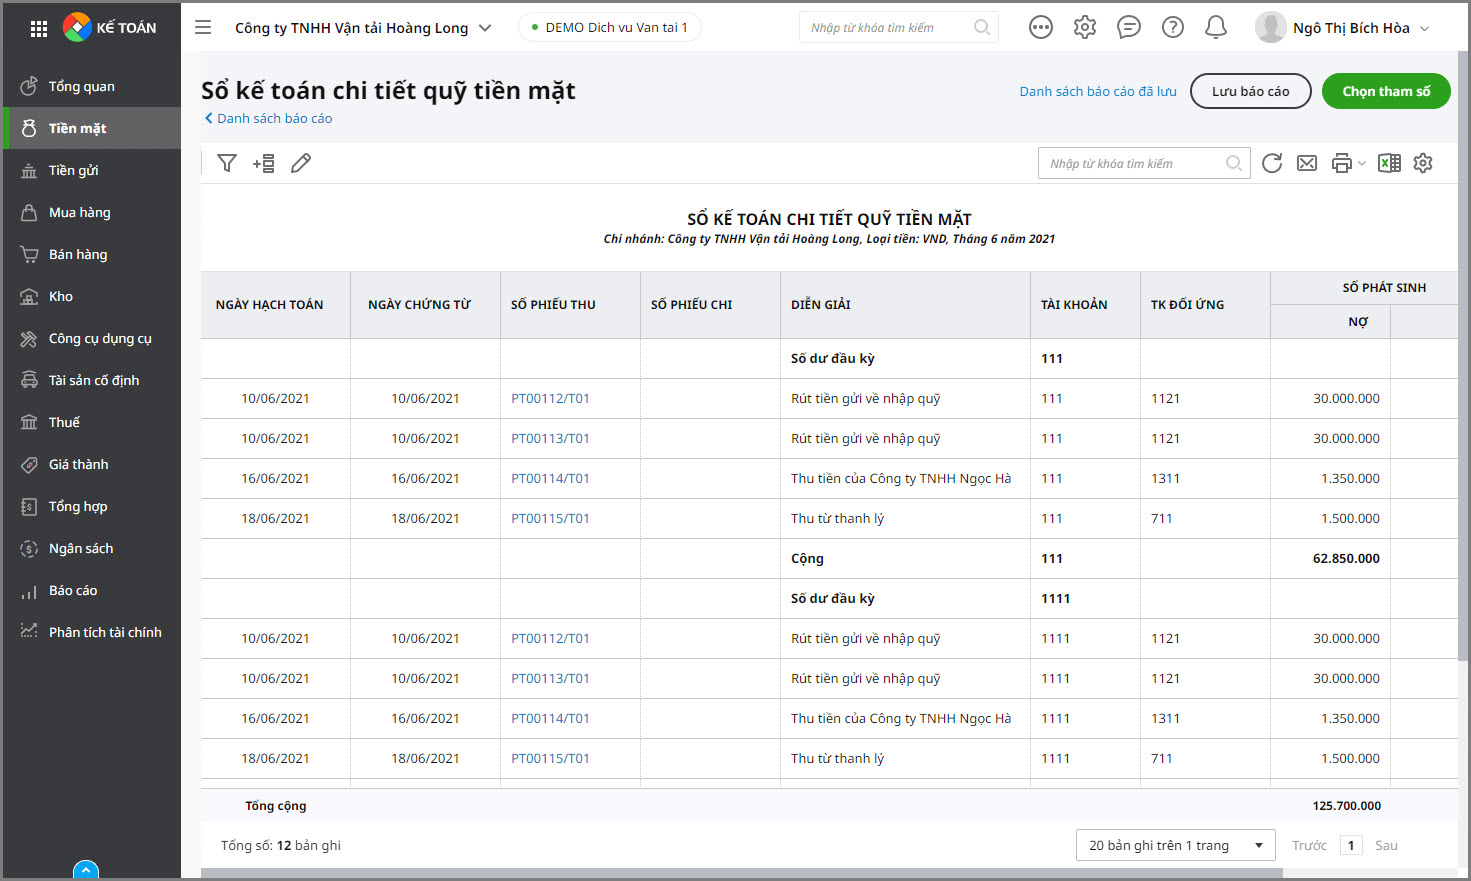Open voucher link PT00114/T01 in first group

pyautogui.click(x=550, y=478)
